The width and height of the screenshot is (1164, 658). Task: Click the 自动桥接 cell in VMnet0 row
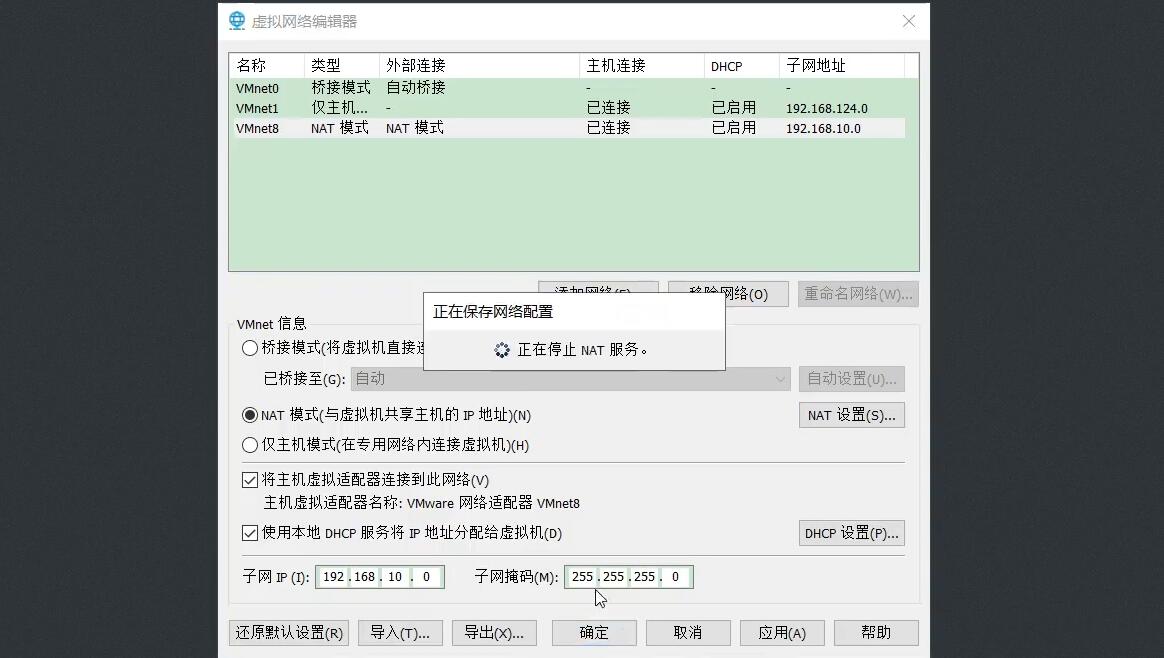416,88
